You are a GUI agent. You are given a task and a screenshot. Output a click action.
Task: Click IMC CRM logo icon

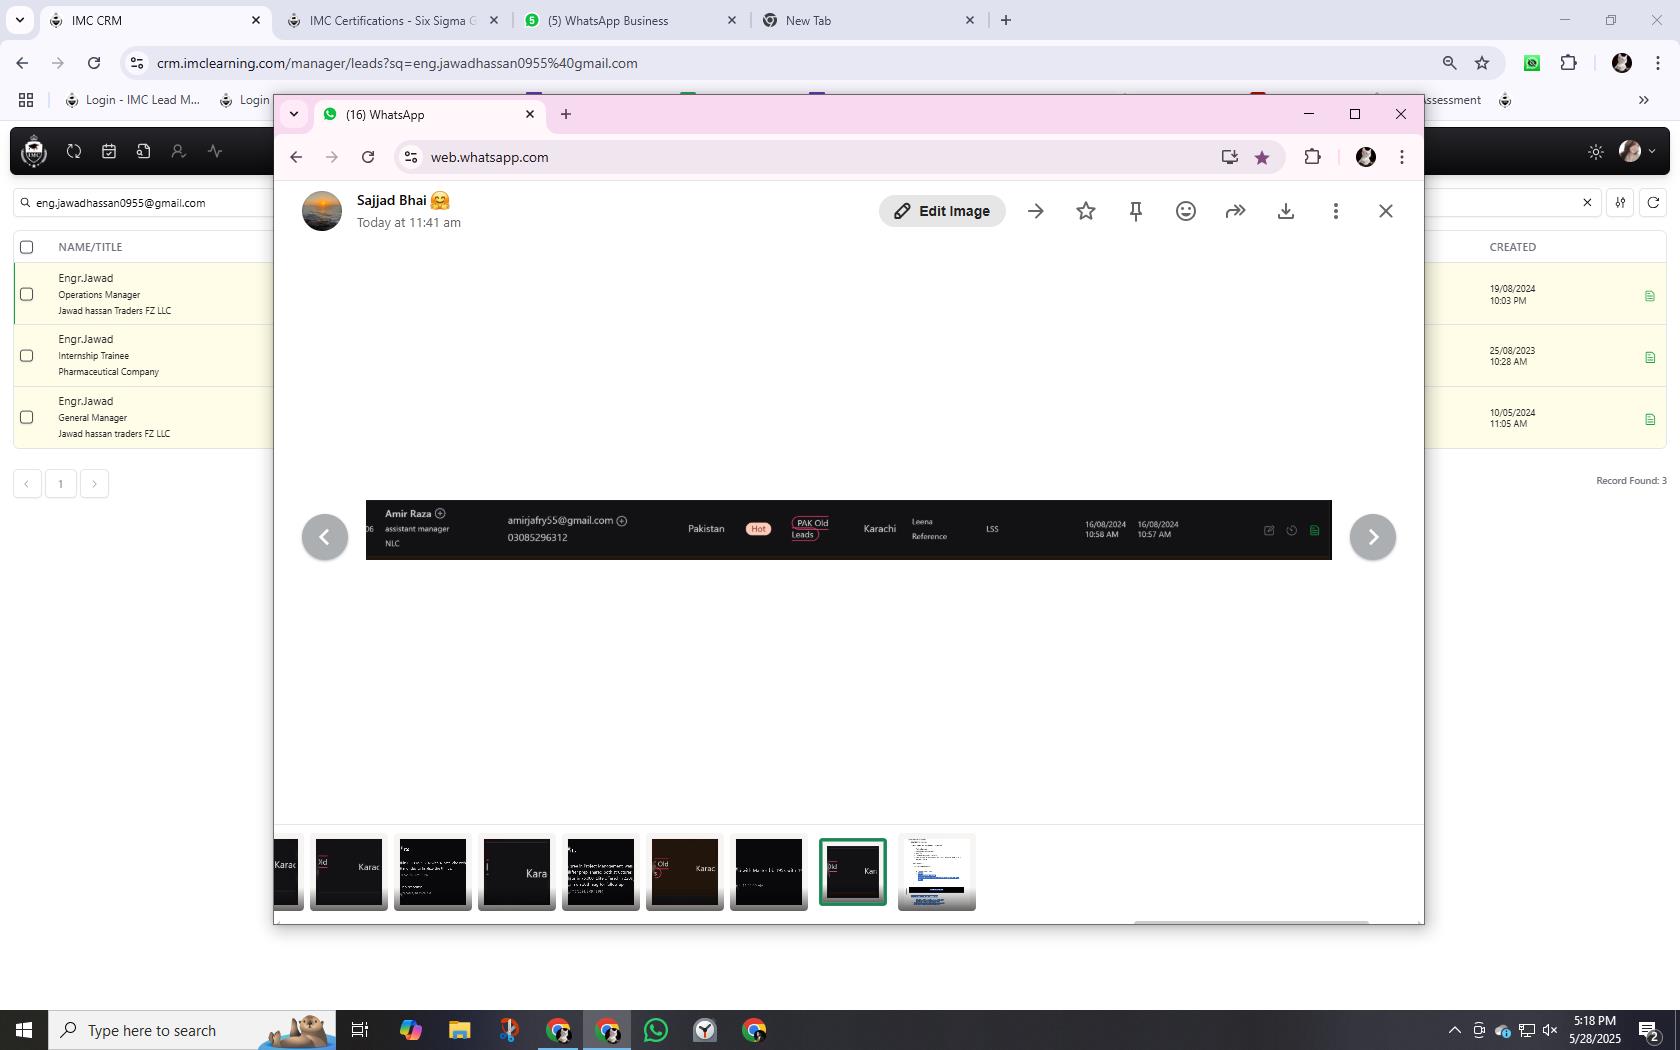(34, 151)
